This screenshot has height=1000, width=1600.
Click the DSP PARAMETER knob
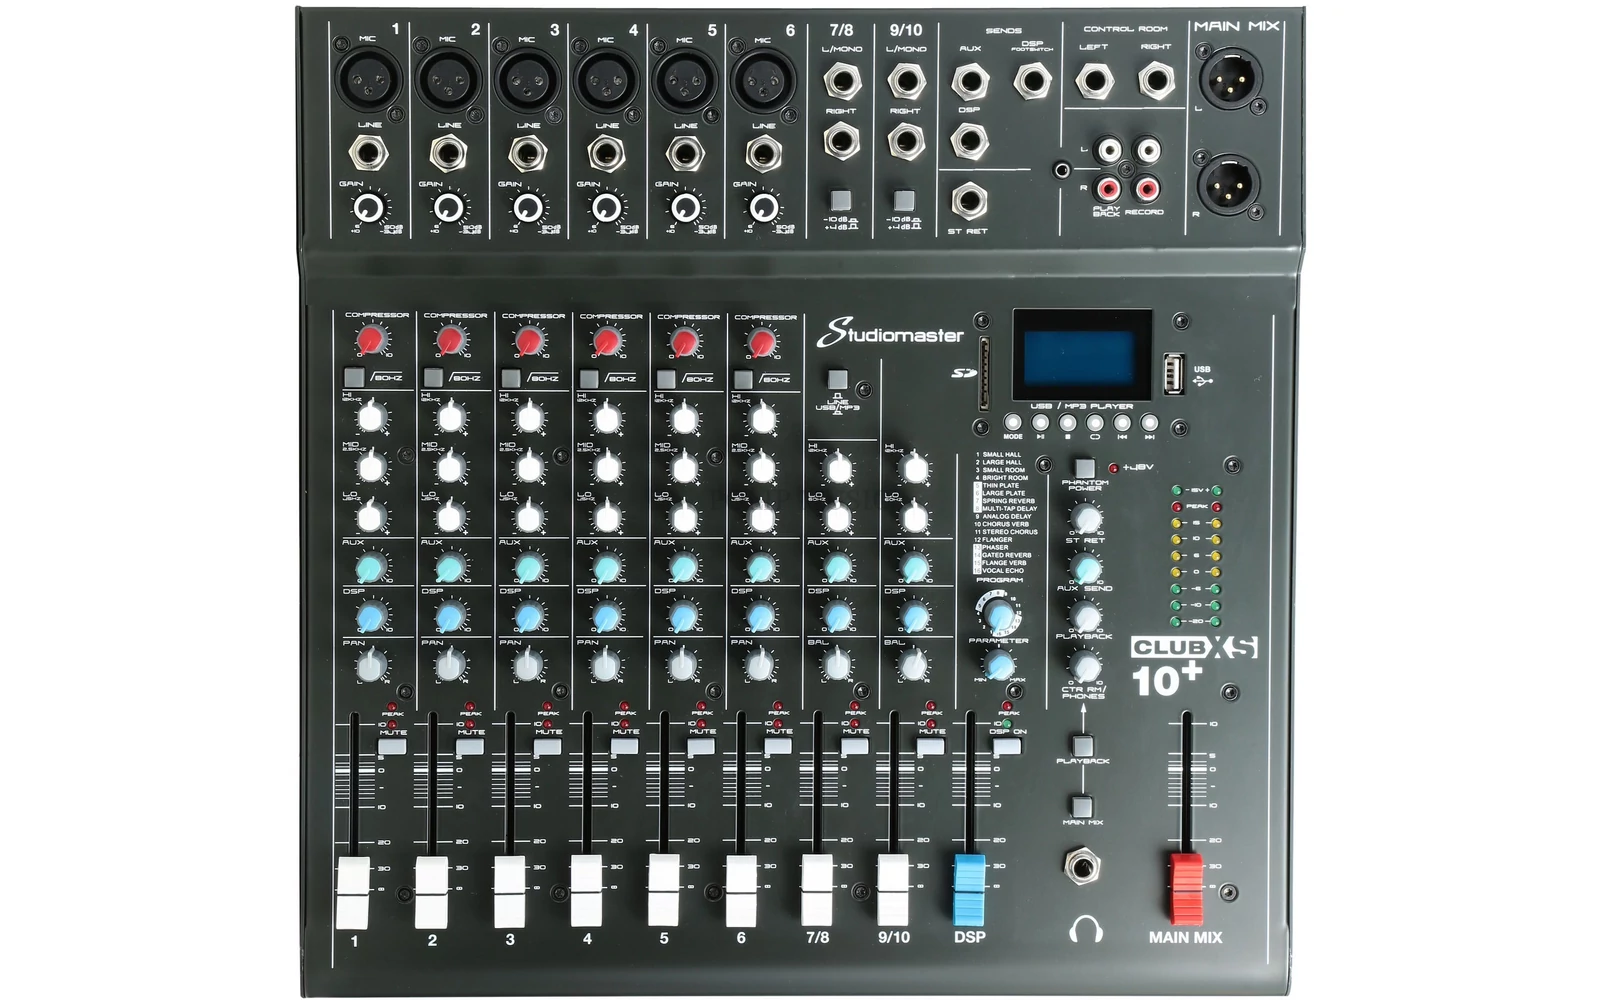click(x=999, y=663)
